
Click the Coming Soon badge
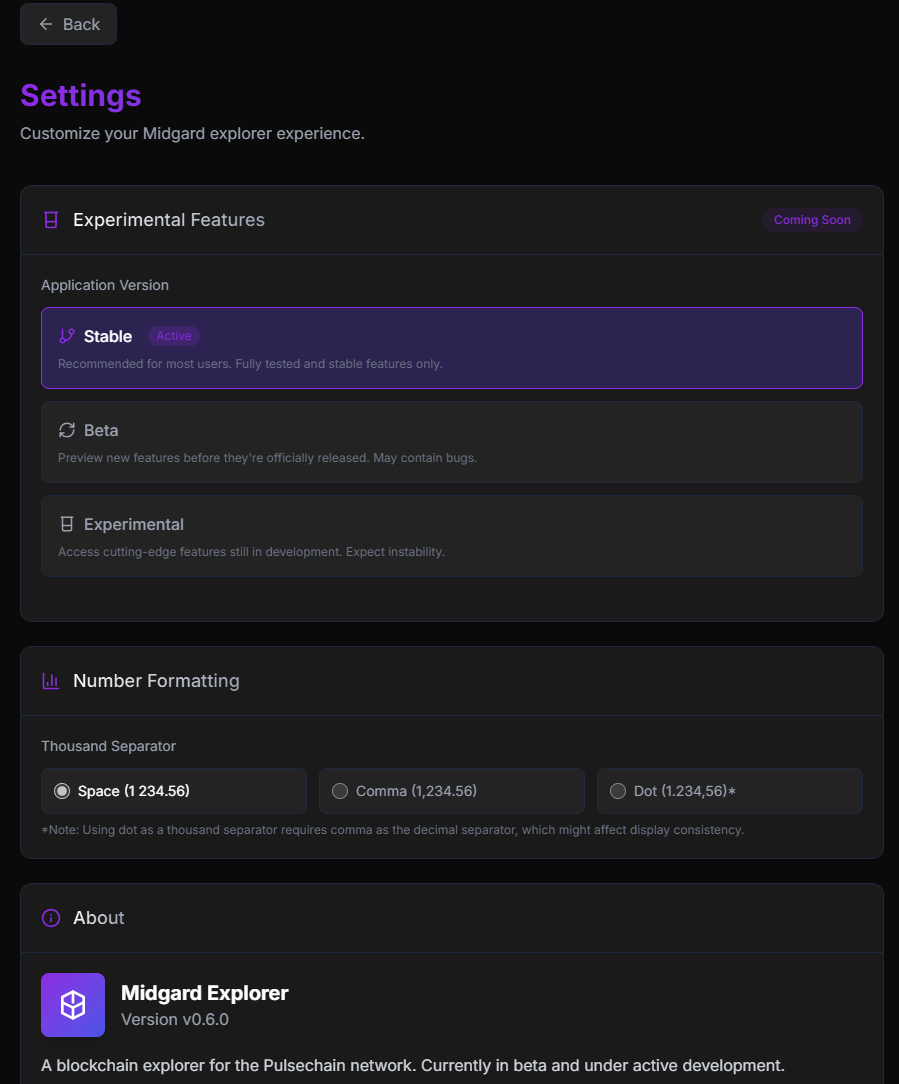(x=812, y=220)
